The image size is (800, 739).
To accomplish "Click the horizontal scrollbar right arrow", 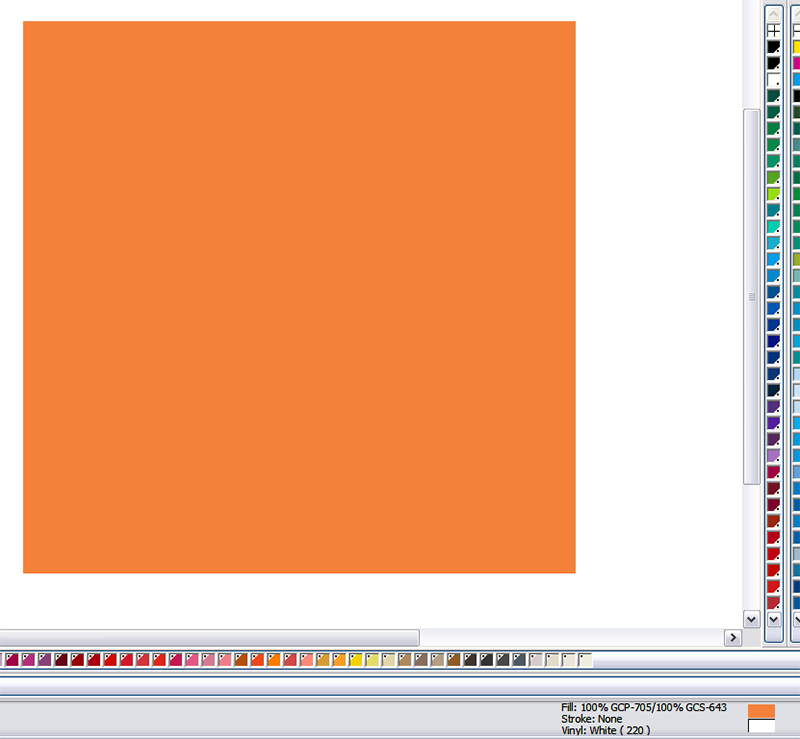I will click(x=733, y=637).
